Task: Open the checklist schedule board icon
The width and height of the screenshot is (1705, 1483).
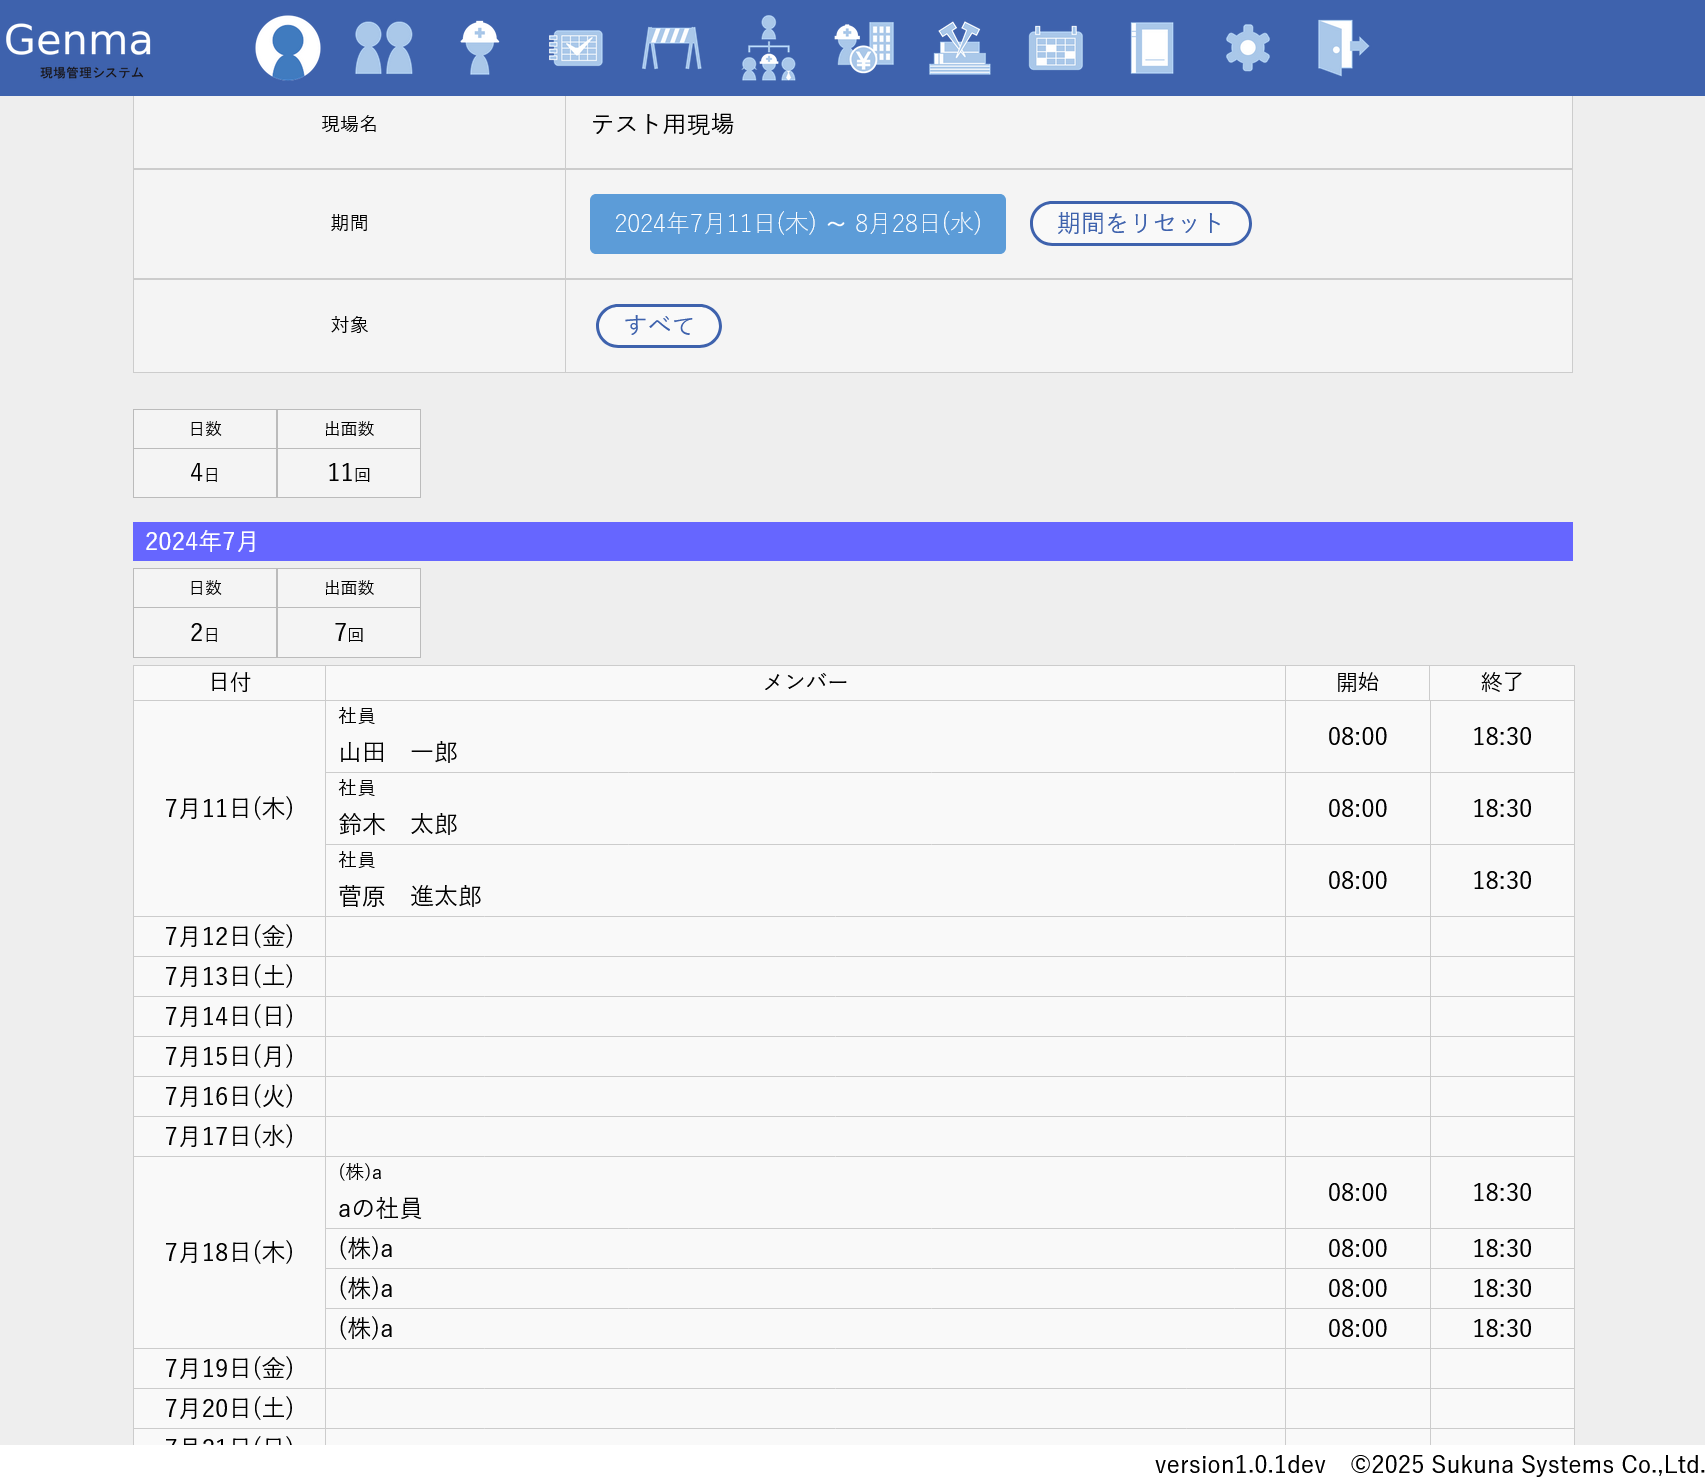Action: coord(576,47)
